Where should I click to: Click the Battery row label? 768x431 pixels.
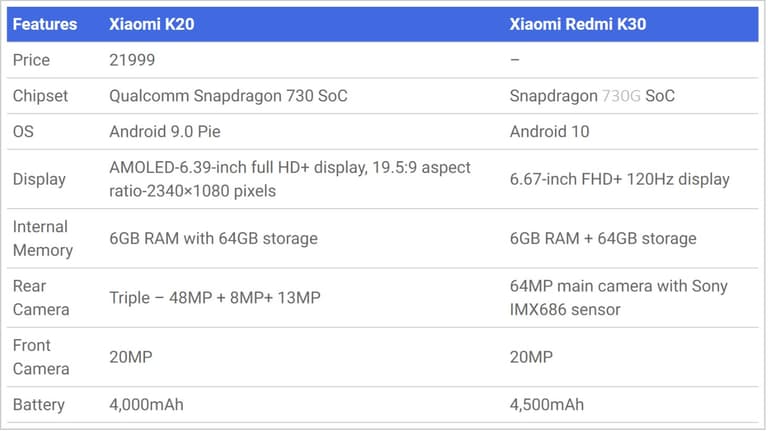tap(39, 404)
